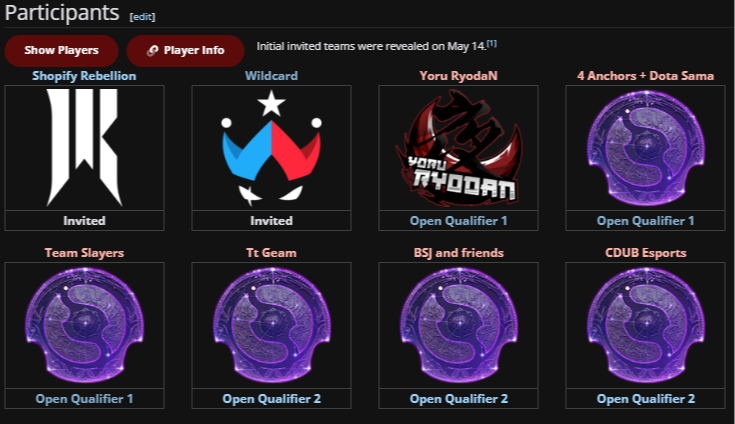Click the CDUB Esports team name link
This screenshot has height=424, width=735.
(x=645, y=253)
